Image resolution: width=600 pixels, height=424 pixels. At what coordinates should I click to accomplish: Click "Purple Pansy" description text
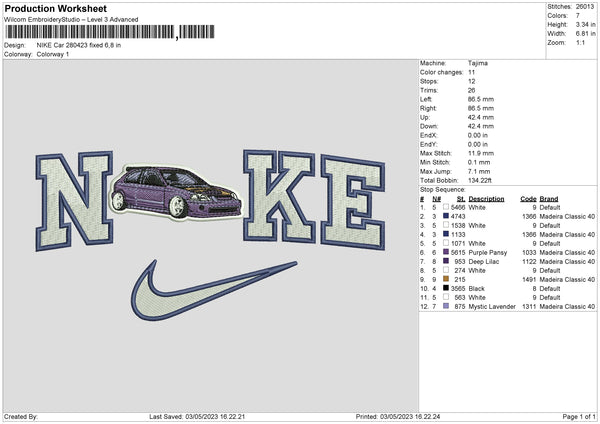(x=488, y=253)
